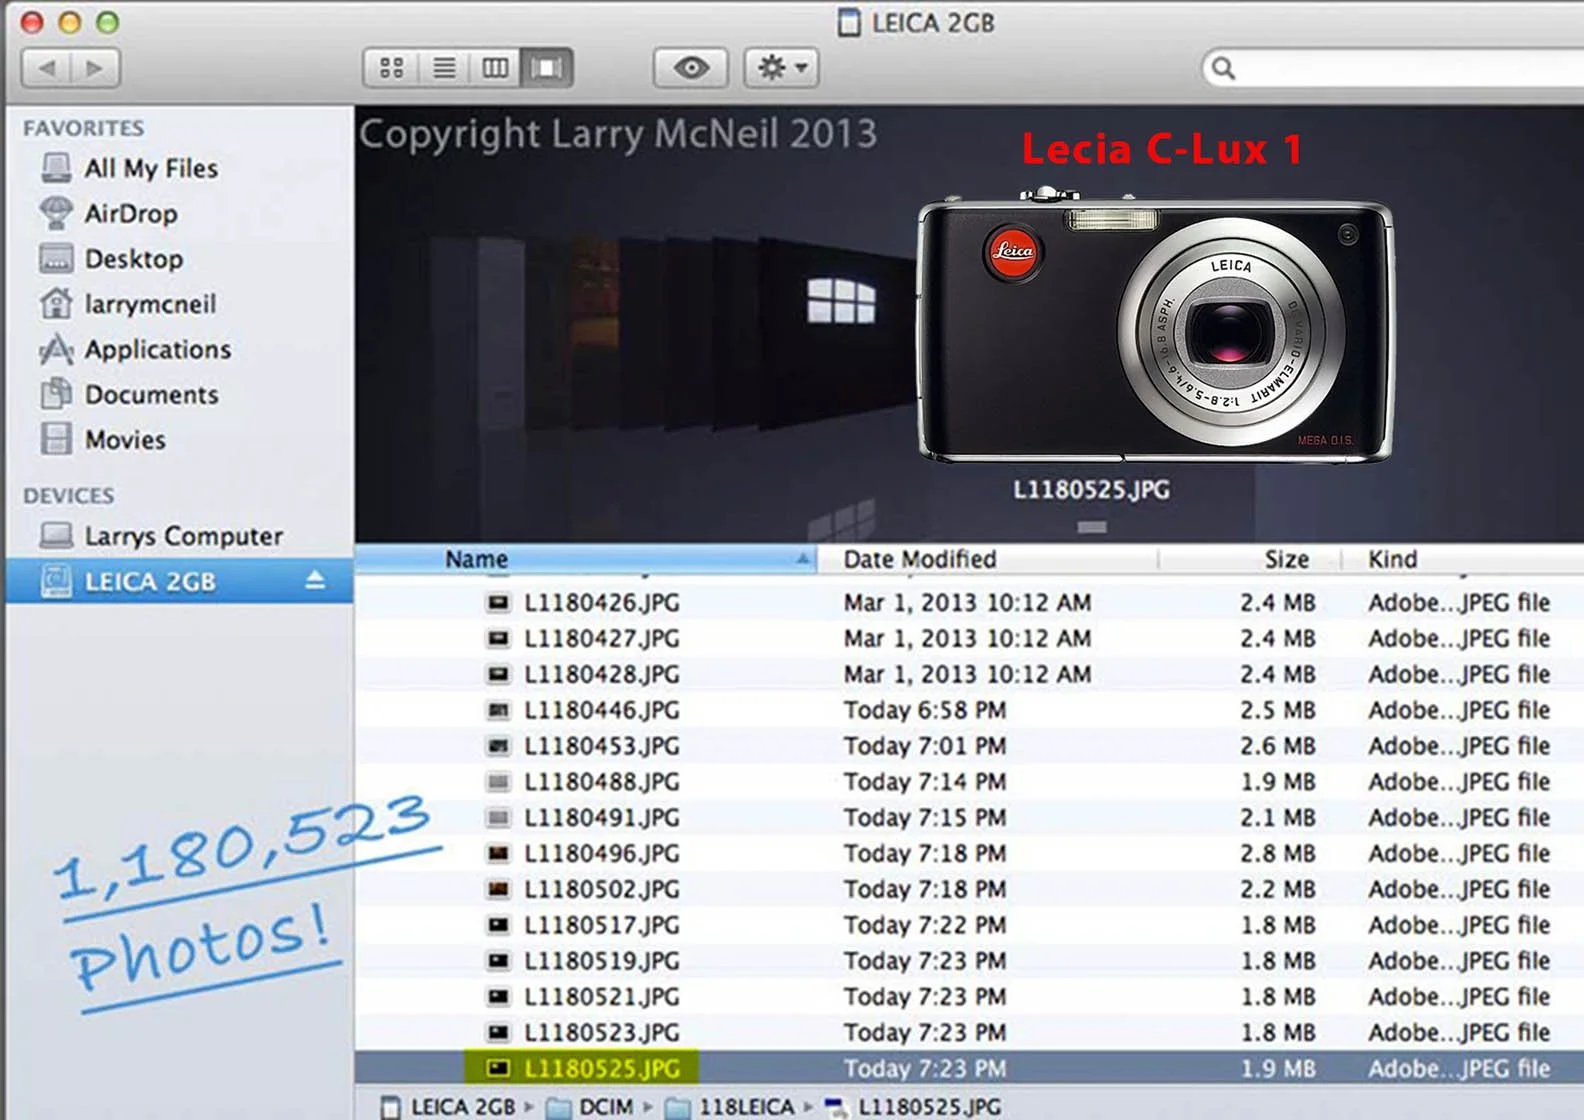Click the Cover Flow resize handle bar
This screenshot has width=1584, height=1120.
(x=1091, y=527)
